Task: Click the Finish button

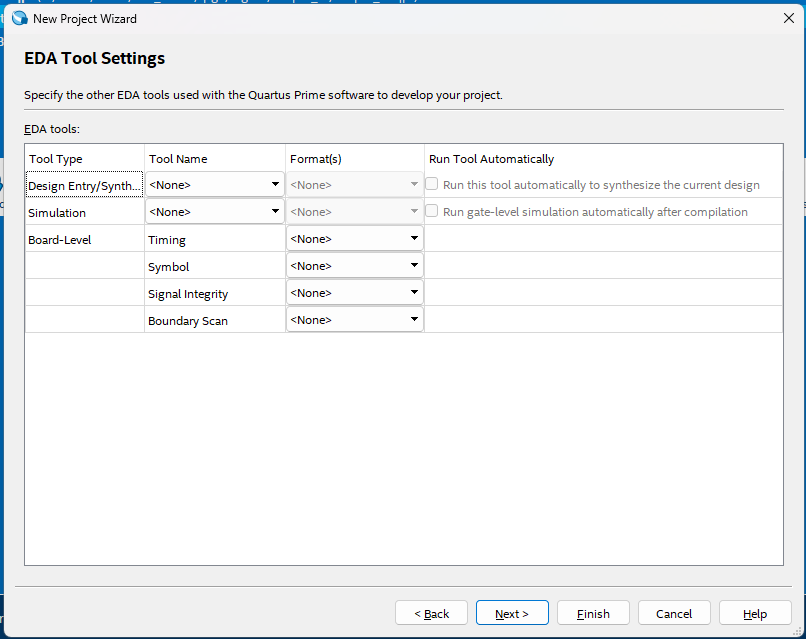Action: (593, 613)
